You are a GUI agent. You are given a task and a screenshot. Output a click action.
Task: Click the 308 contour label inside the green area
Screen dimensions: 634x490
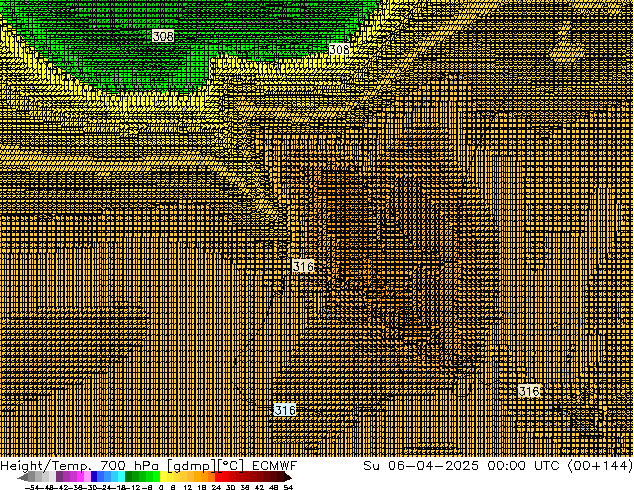point(163,36)
